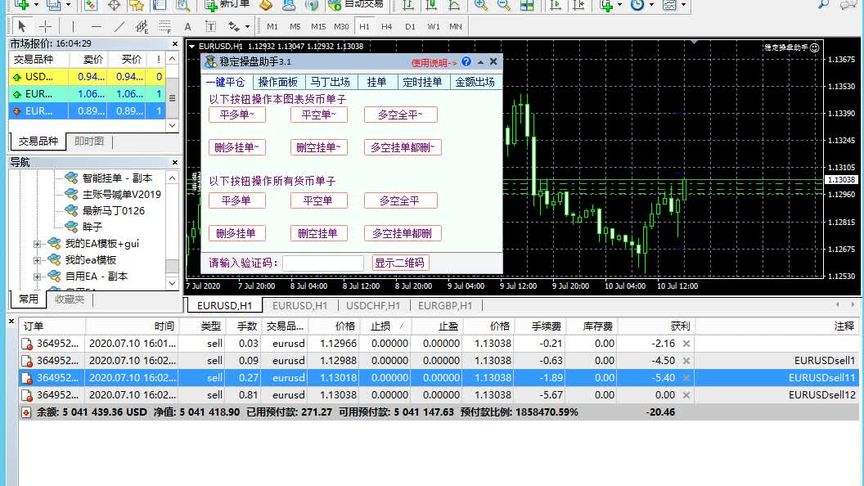Close the EURUSDsell12 order with its x
864x486 pixels.
point(687,395)
